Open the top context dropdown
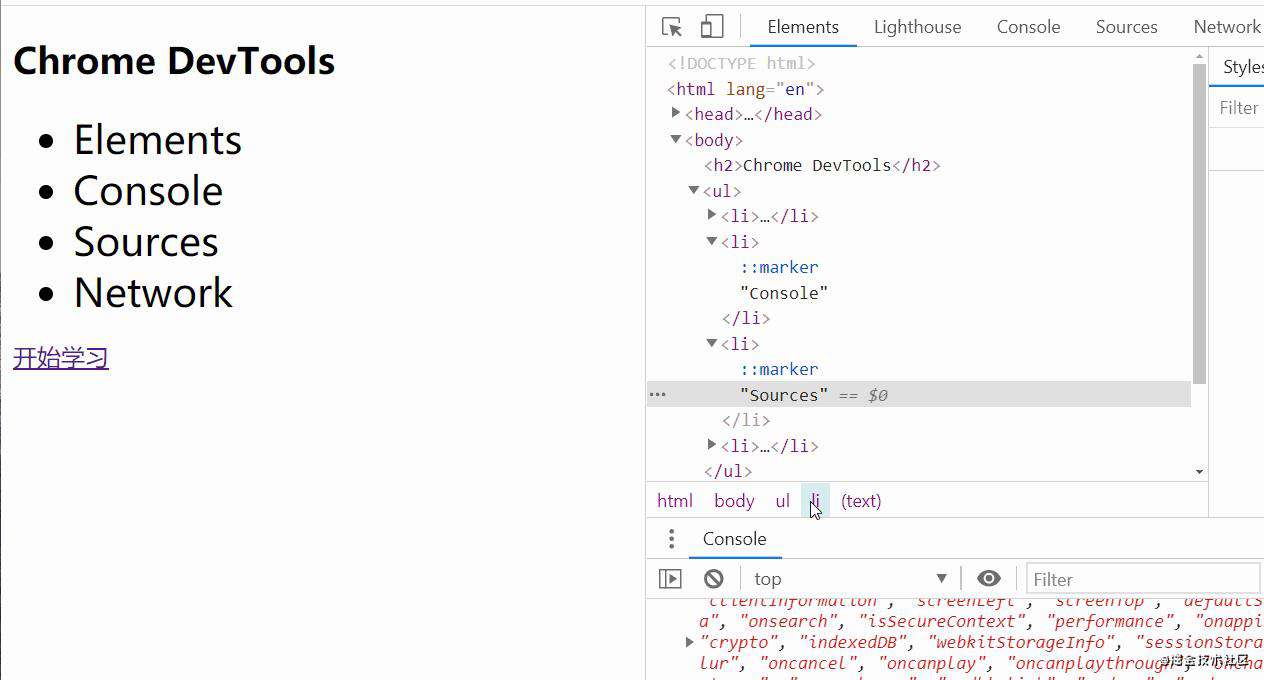The width and height of the screenshot is (1264, 680). pos(850,579)
